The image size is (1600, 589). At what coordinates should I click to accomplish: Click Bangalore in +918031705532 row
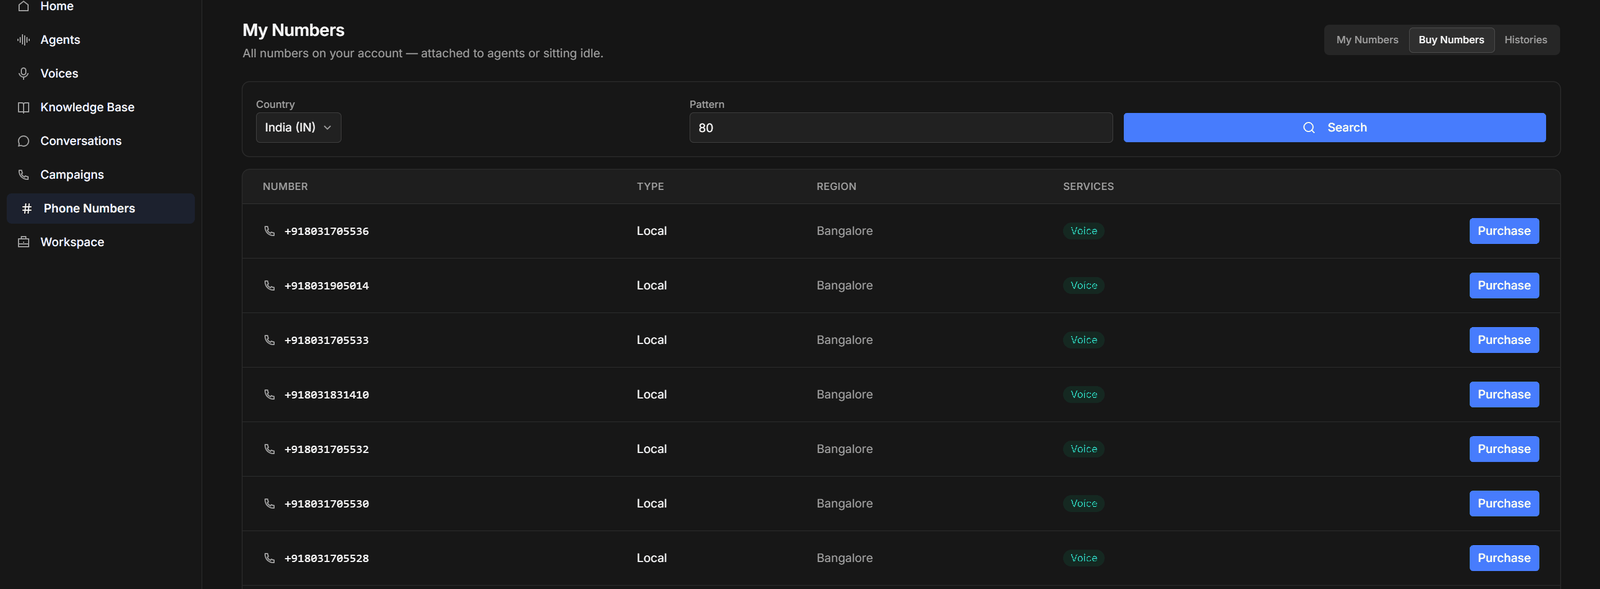[x=844, y=449]
